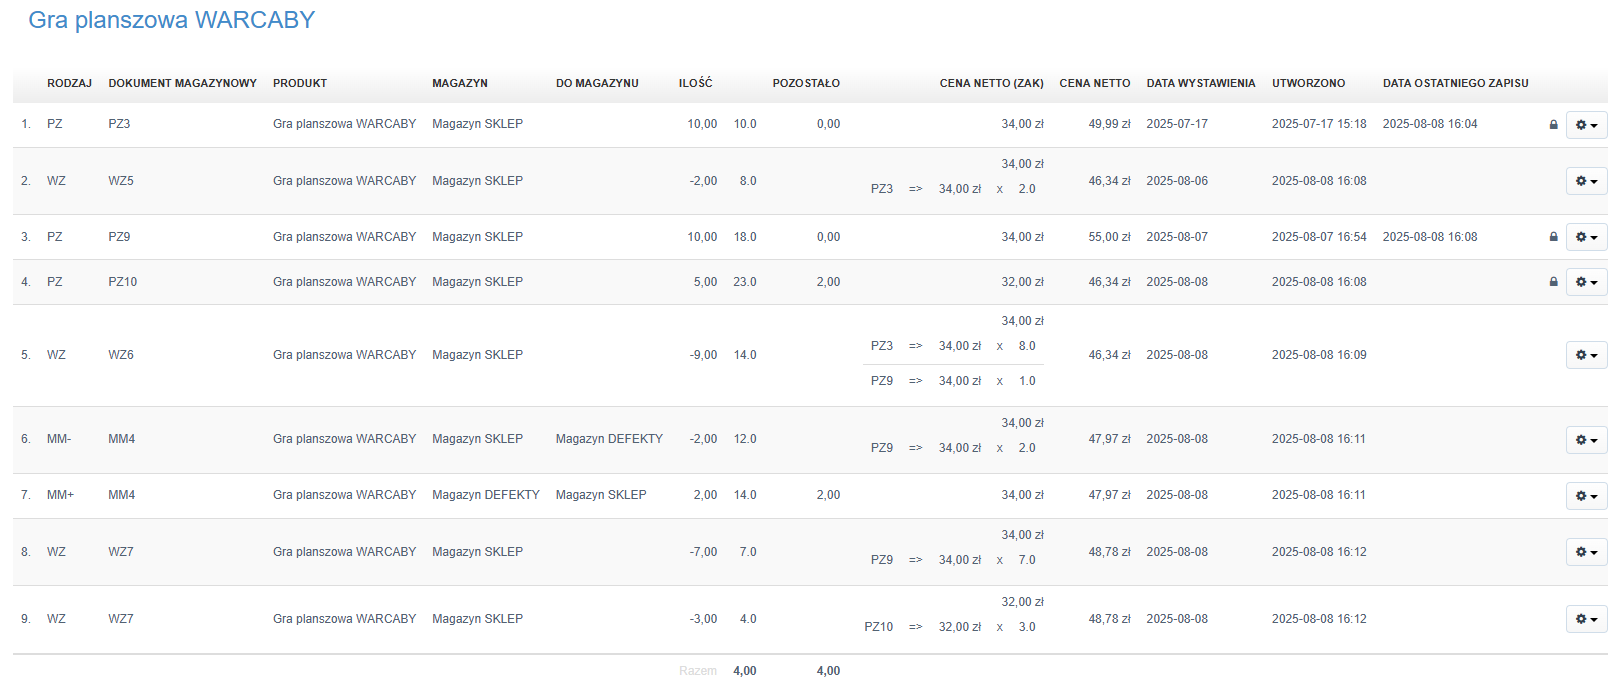This screenshot has height=688, width=1616.
Task: Open gear menu for WZ7 row with -7,00
Action: [1586, 552]
